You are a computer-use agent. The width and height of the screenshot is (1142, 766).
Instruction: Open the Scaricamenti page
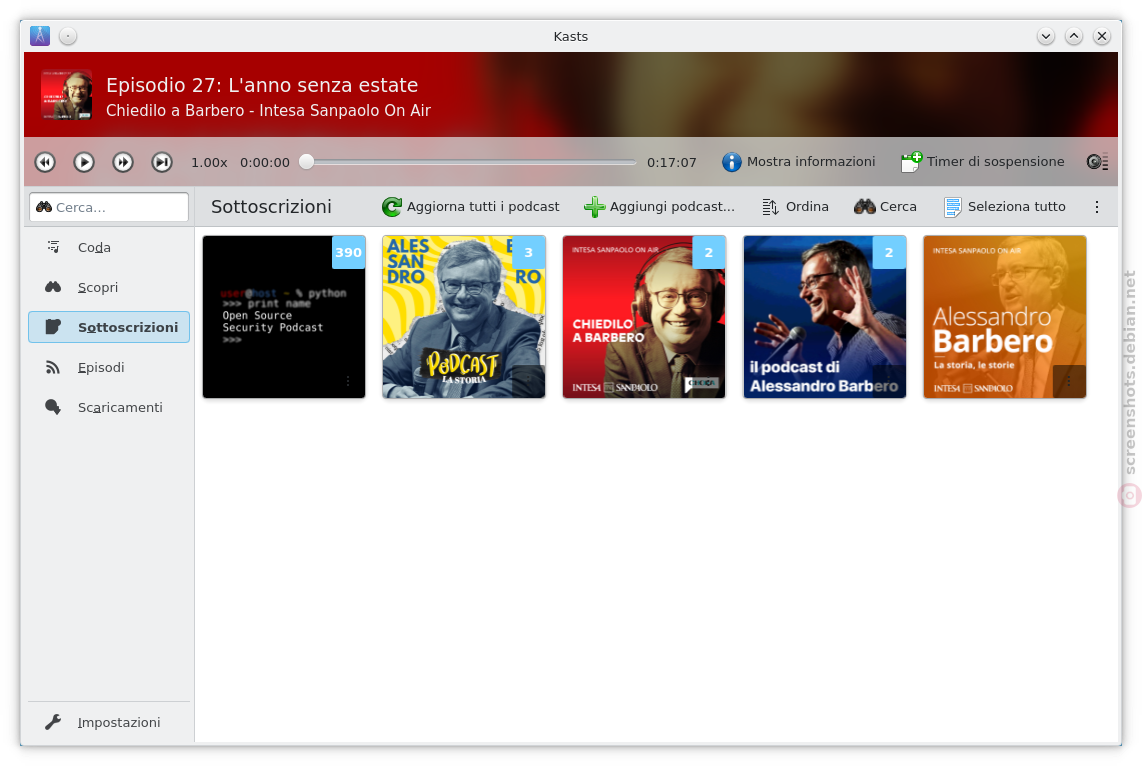pos(109,407)
